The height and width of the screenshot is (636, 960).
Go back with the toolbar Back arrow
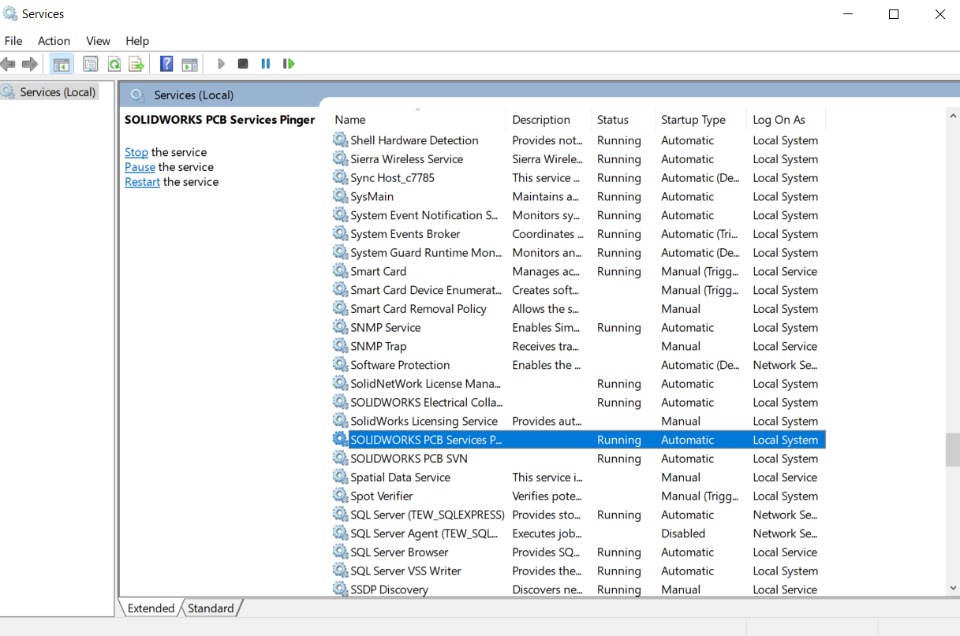coord(8,64)
